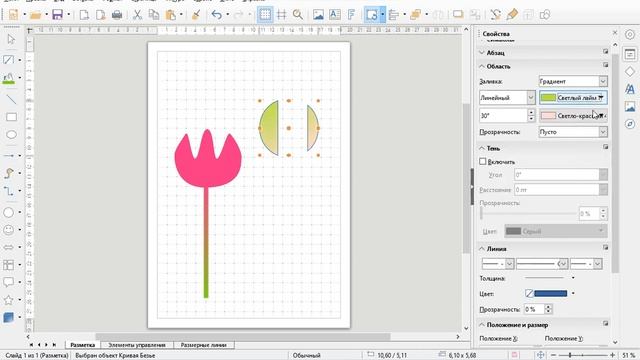The height and width of the screenshot is (360, 640).
Task: Open the line style dropdown in Линия
Action: [x=541, y=264]
